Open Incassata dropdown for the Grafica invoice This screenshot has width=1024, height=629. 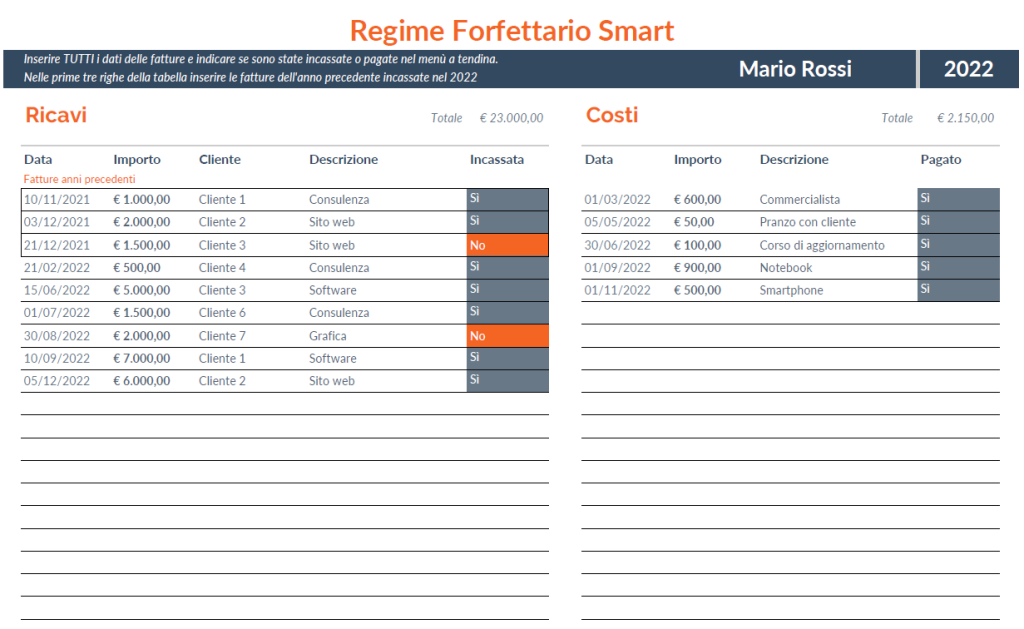coord(507,336)
